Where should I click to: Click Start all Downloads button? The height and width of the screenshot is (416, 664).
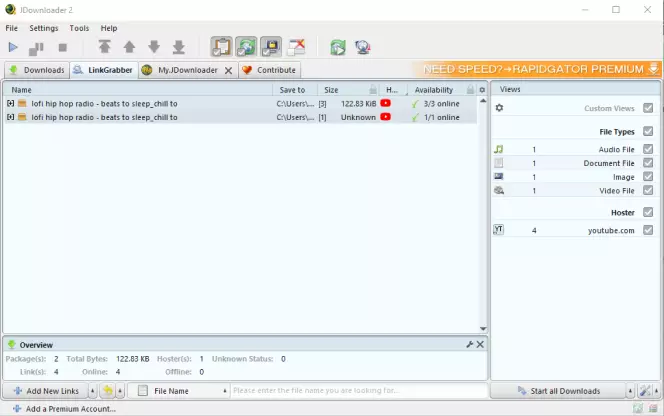558,391
